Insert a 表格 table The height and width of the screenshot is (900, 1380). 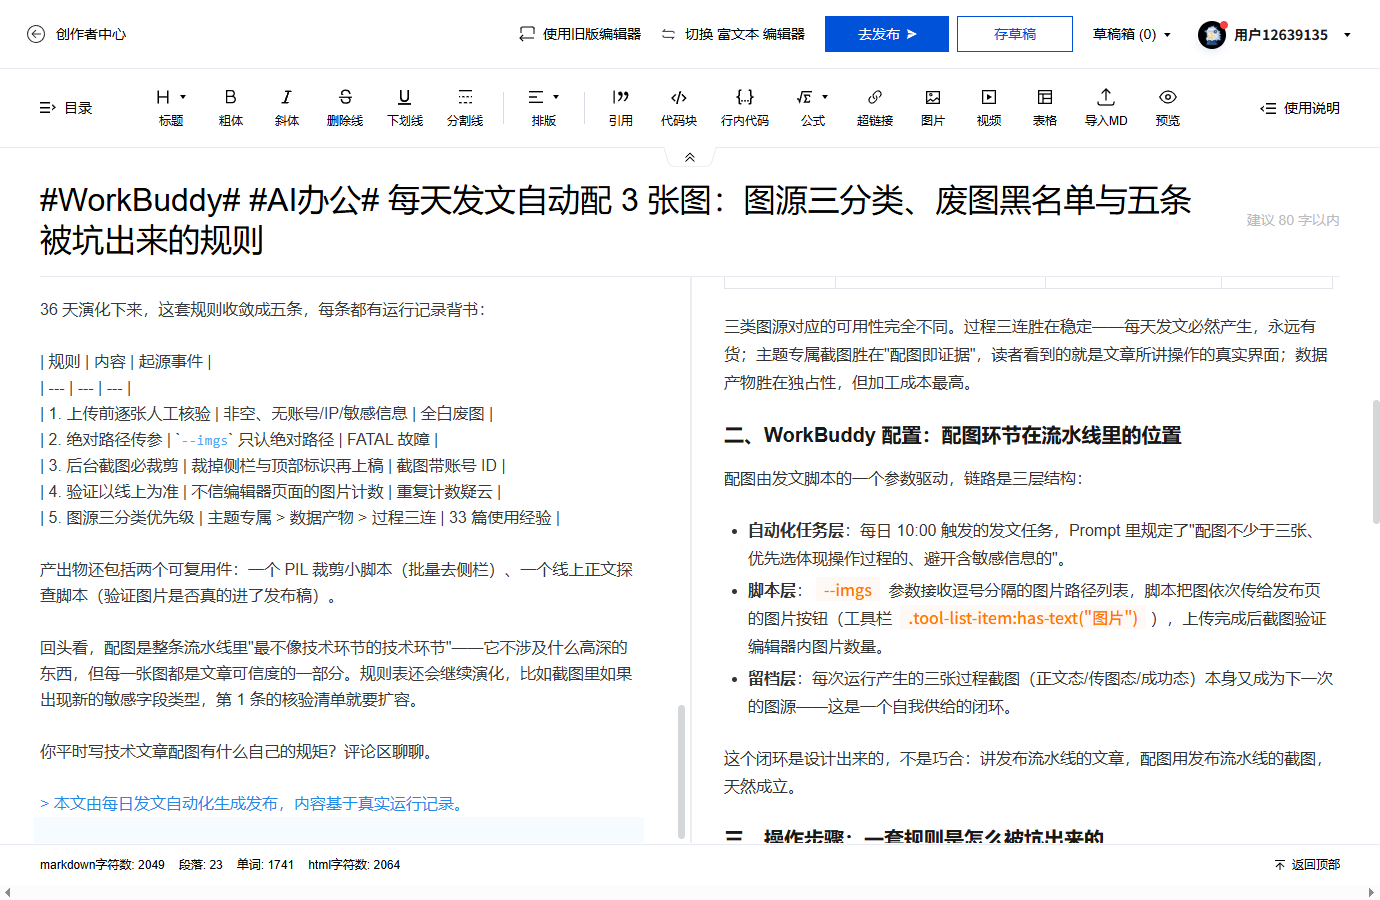pyautogui.click(x=1045, y=107)
